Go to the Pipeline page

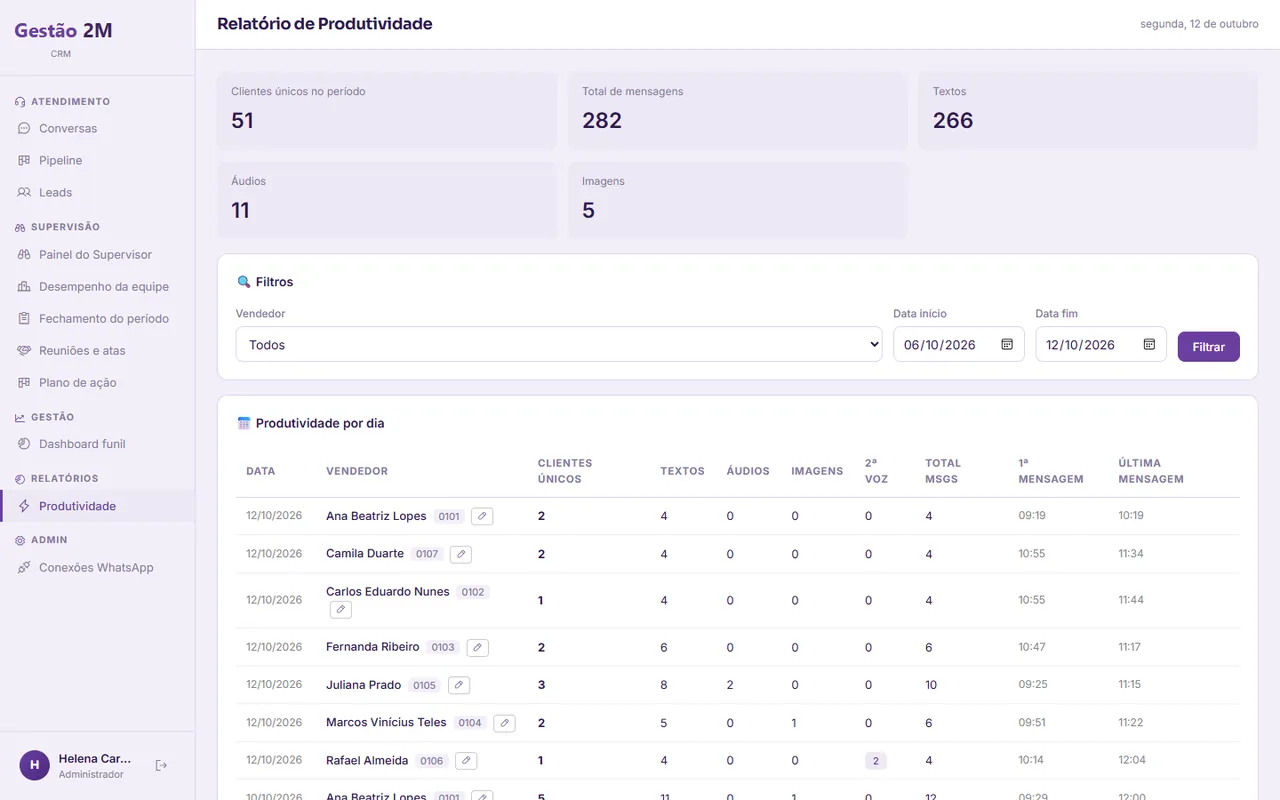[97, 160]
